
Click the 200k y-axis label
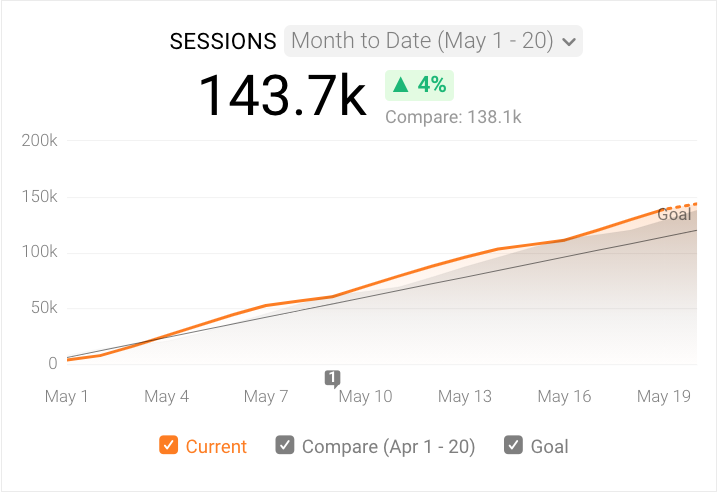(40, 140)
